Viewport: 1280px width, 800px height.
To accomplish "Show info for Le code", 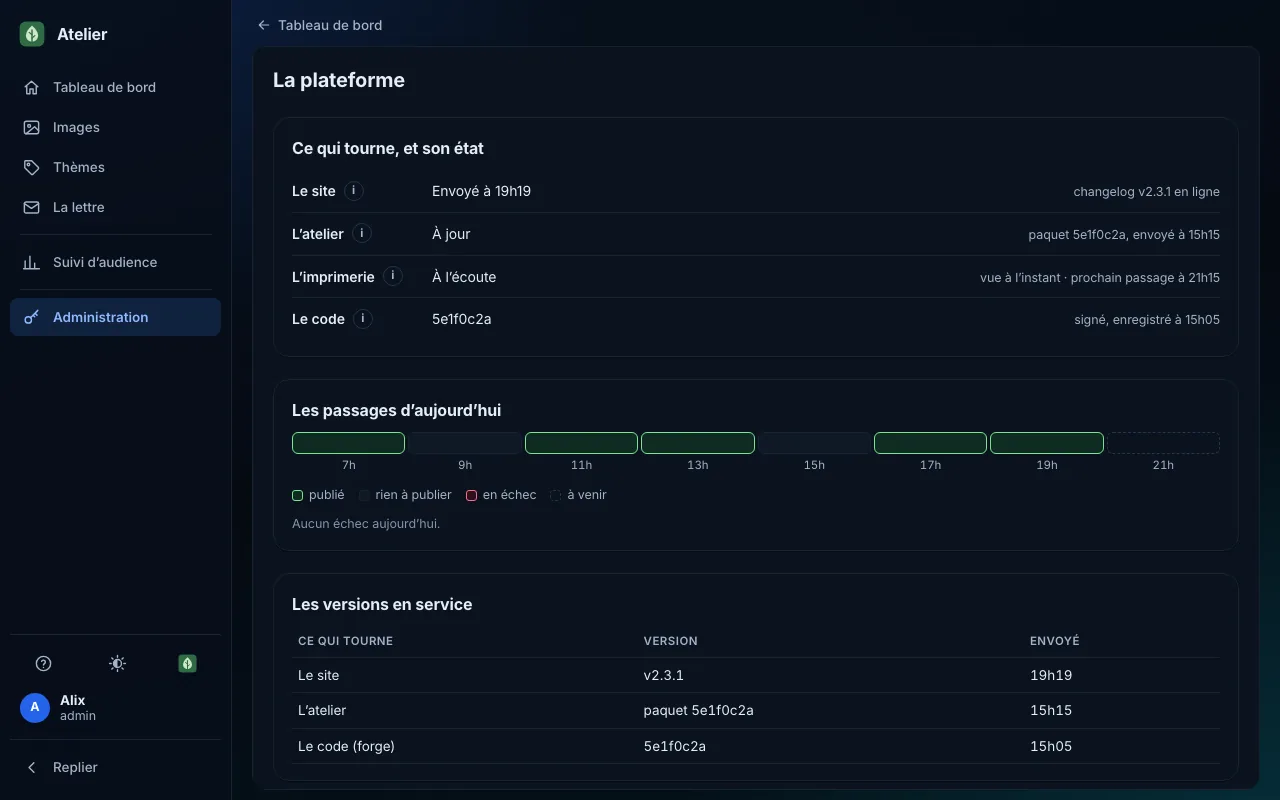I will 363,319.
